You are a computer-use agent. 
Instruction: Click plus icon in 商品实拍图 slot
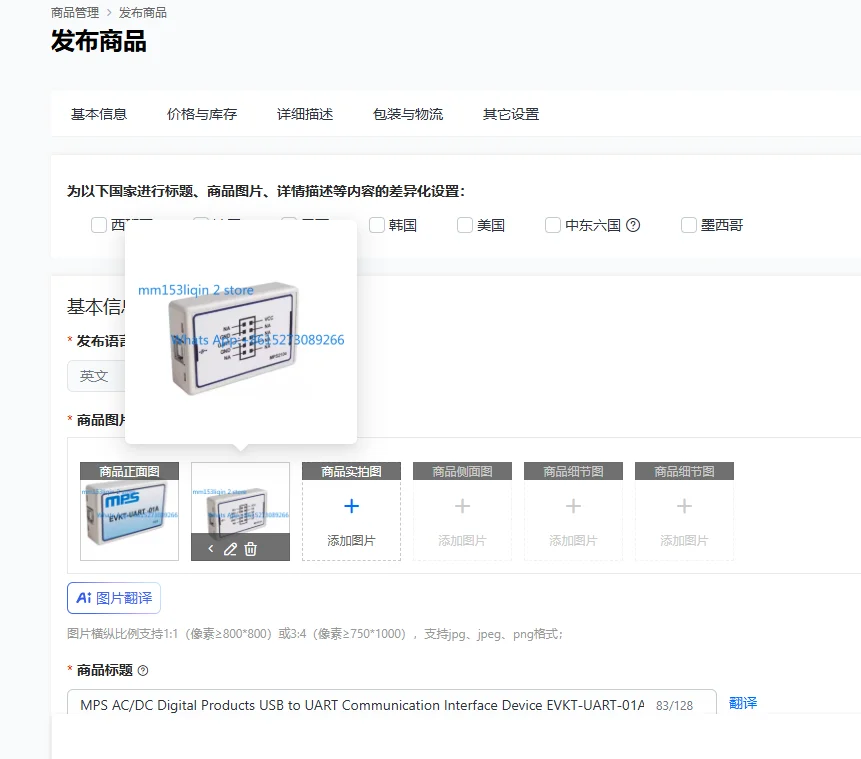click(351, 506)
